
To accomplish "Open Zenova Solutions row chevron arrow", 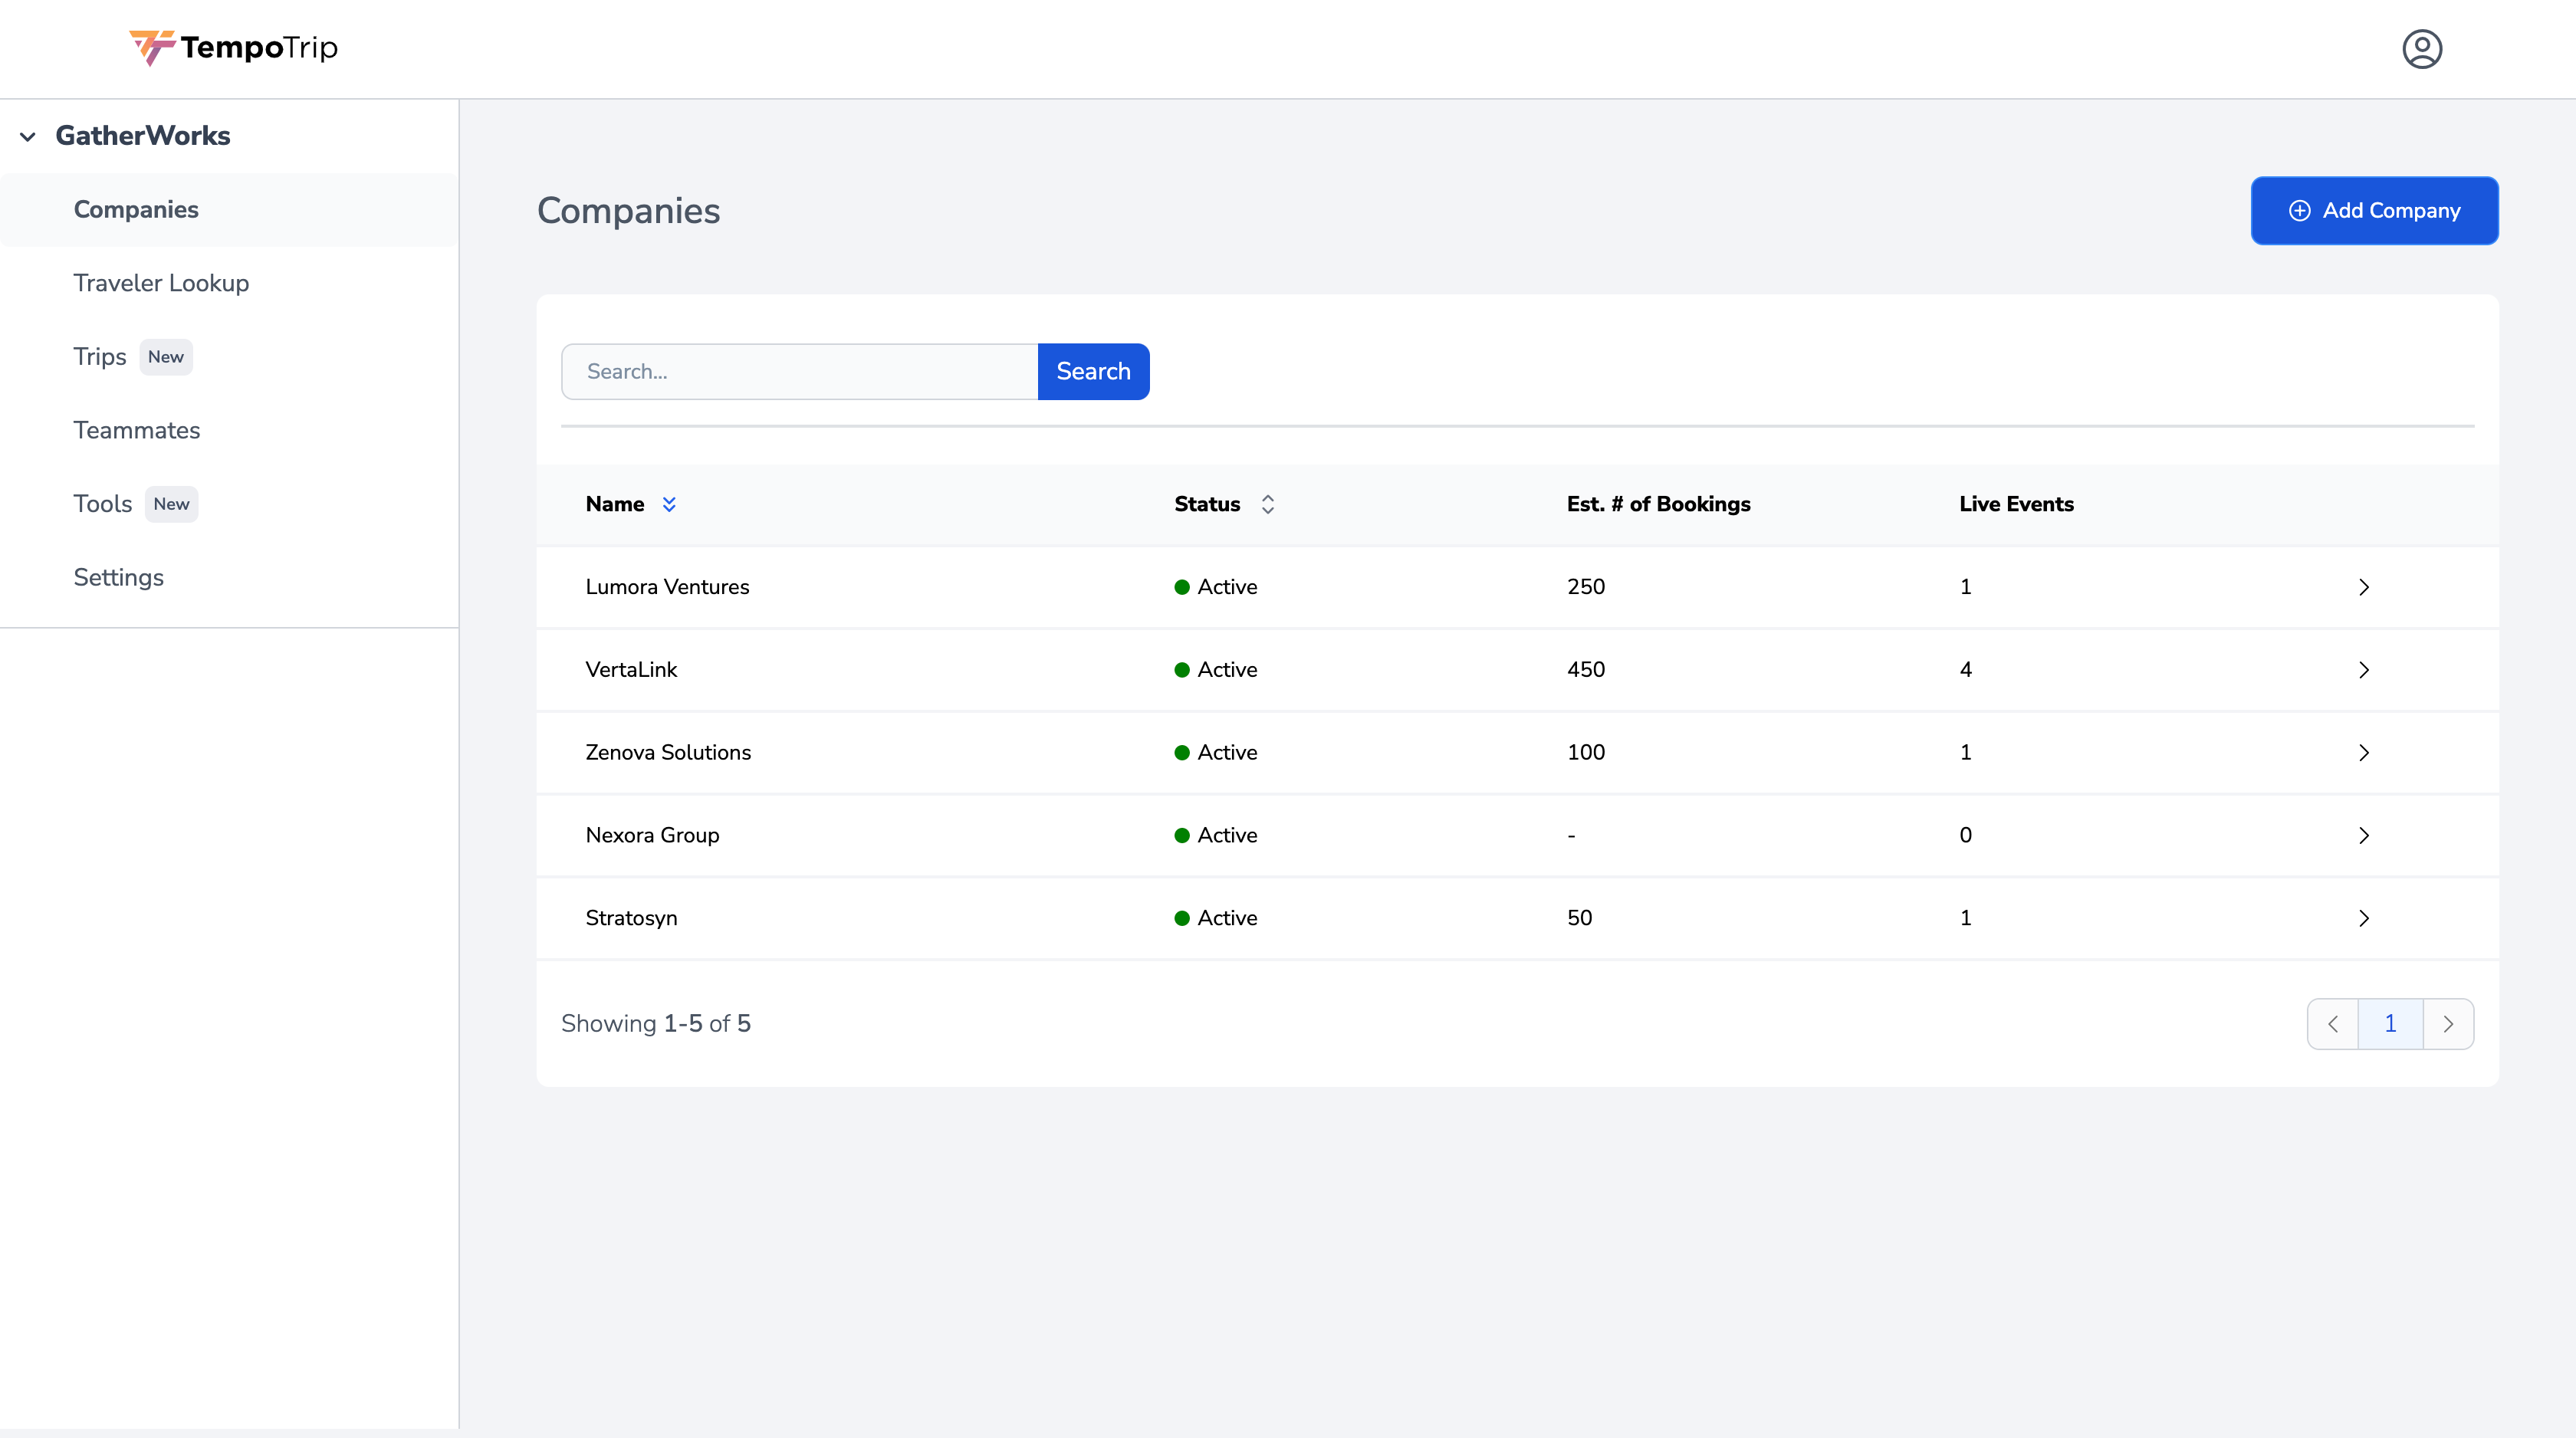I will click(2363, 753).
